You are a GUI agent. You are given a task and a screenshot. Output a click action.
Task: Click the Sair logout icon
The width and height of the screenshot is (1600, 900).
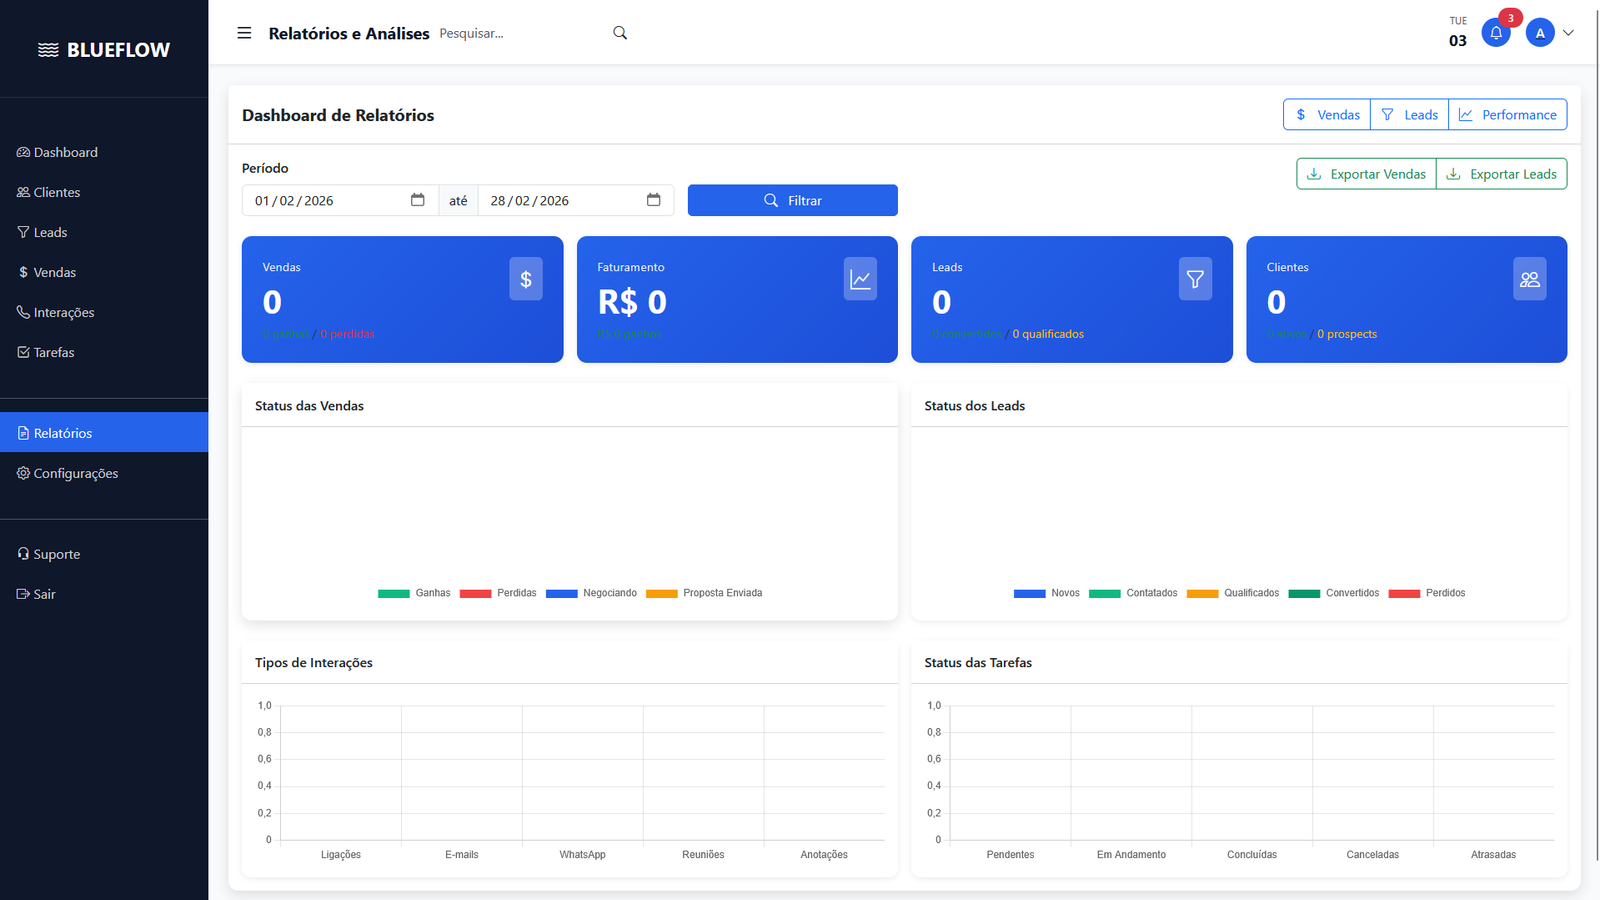point(22,593)
